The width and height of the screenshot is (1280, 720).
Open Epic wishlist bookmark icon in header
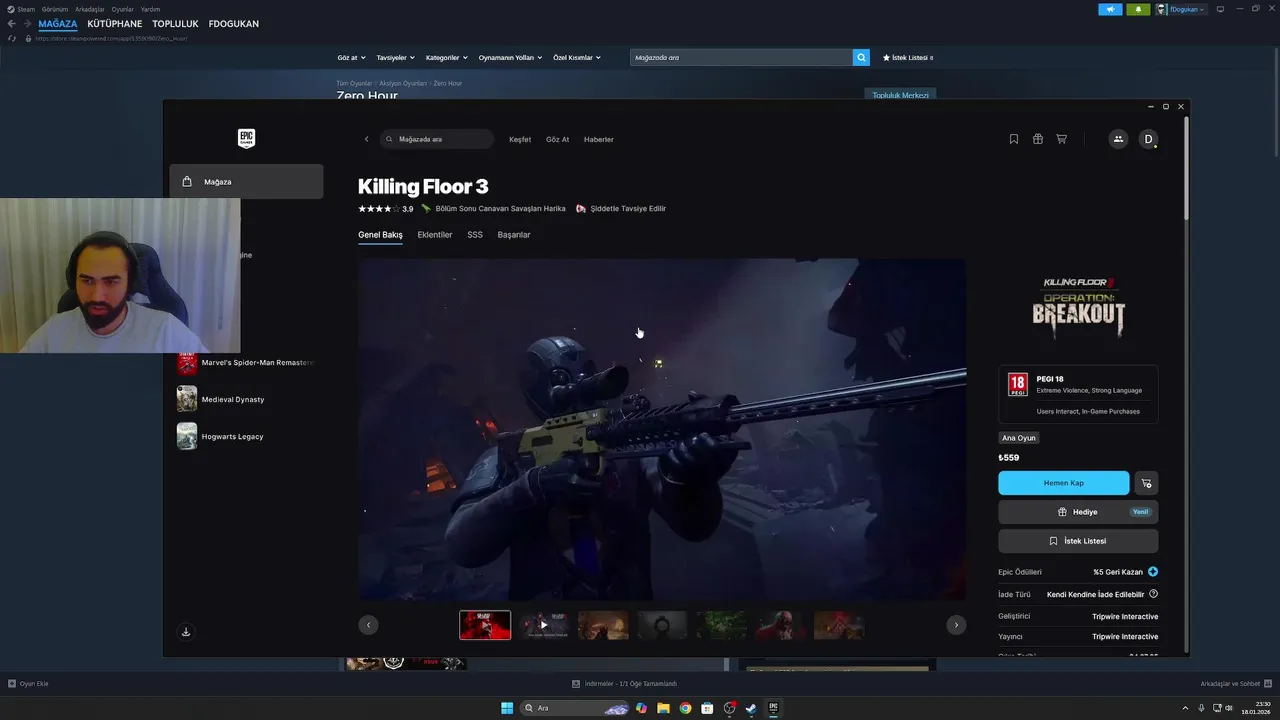click(x=1014, y=139)
